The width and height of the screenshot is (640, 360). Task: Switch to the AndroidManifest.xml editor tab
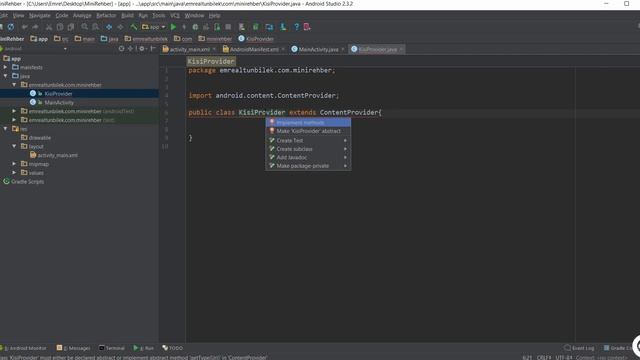click(x=254, y=49)
